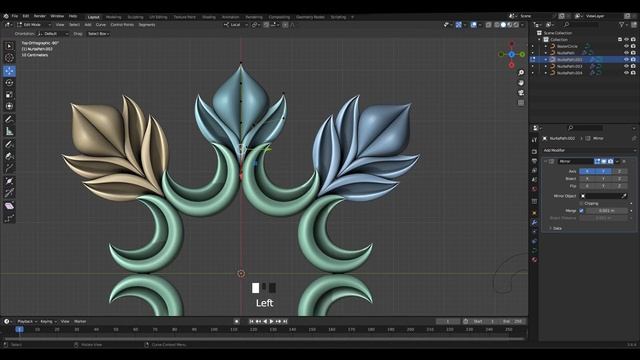Switch orthographic/perspective grid icon in viewport
This screenshot has height=360, width=640.
click(521, 103)
